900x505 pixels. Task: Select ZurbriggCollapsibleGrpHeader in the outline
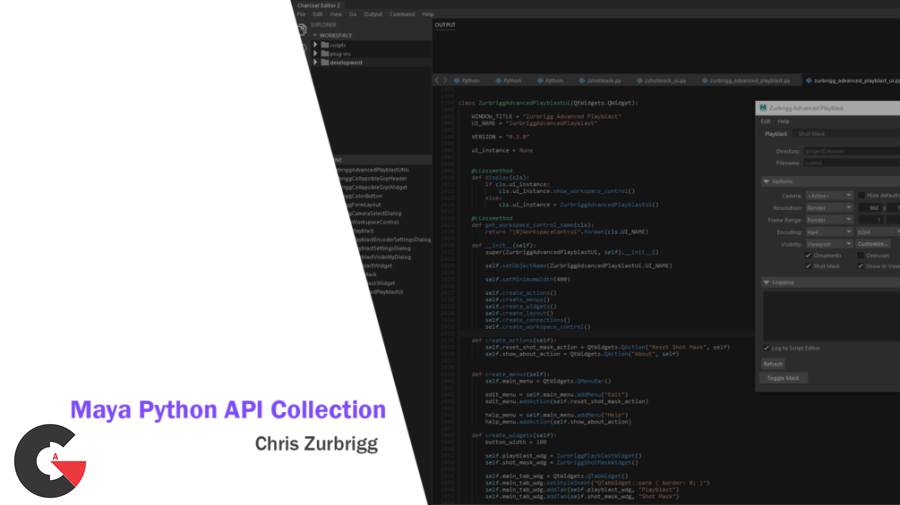pos(373,178)
